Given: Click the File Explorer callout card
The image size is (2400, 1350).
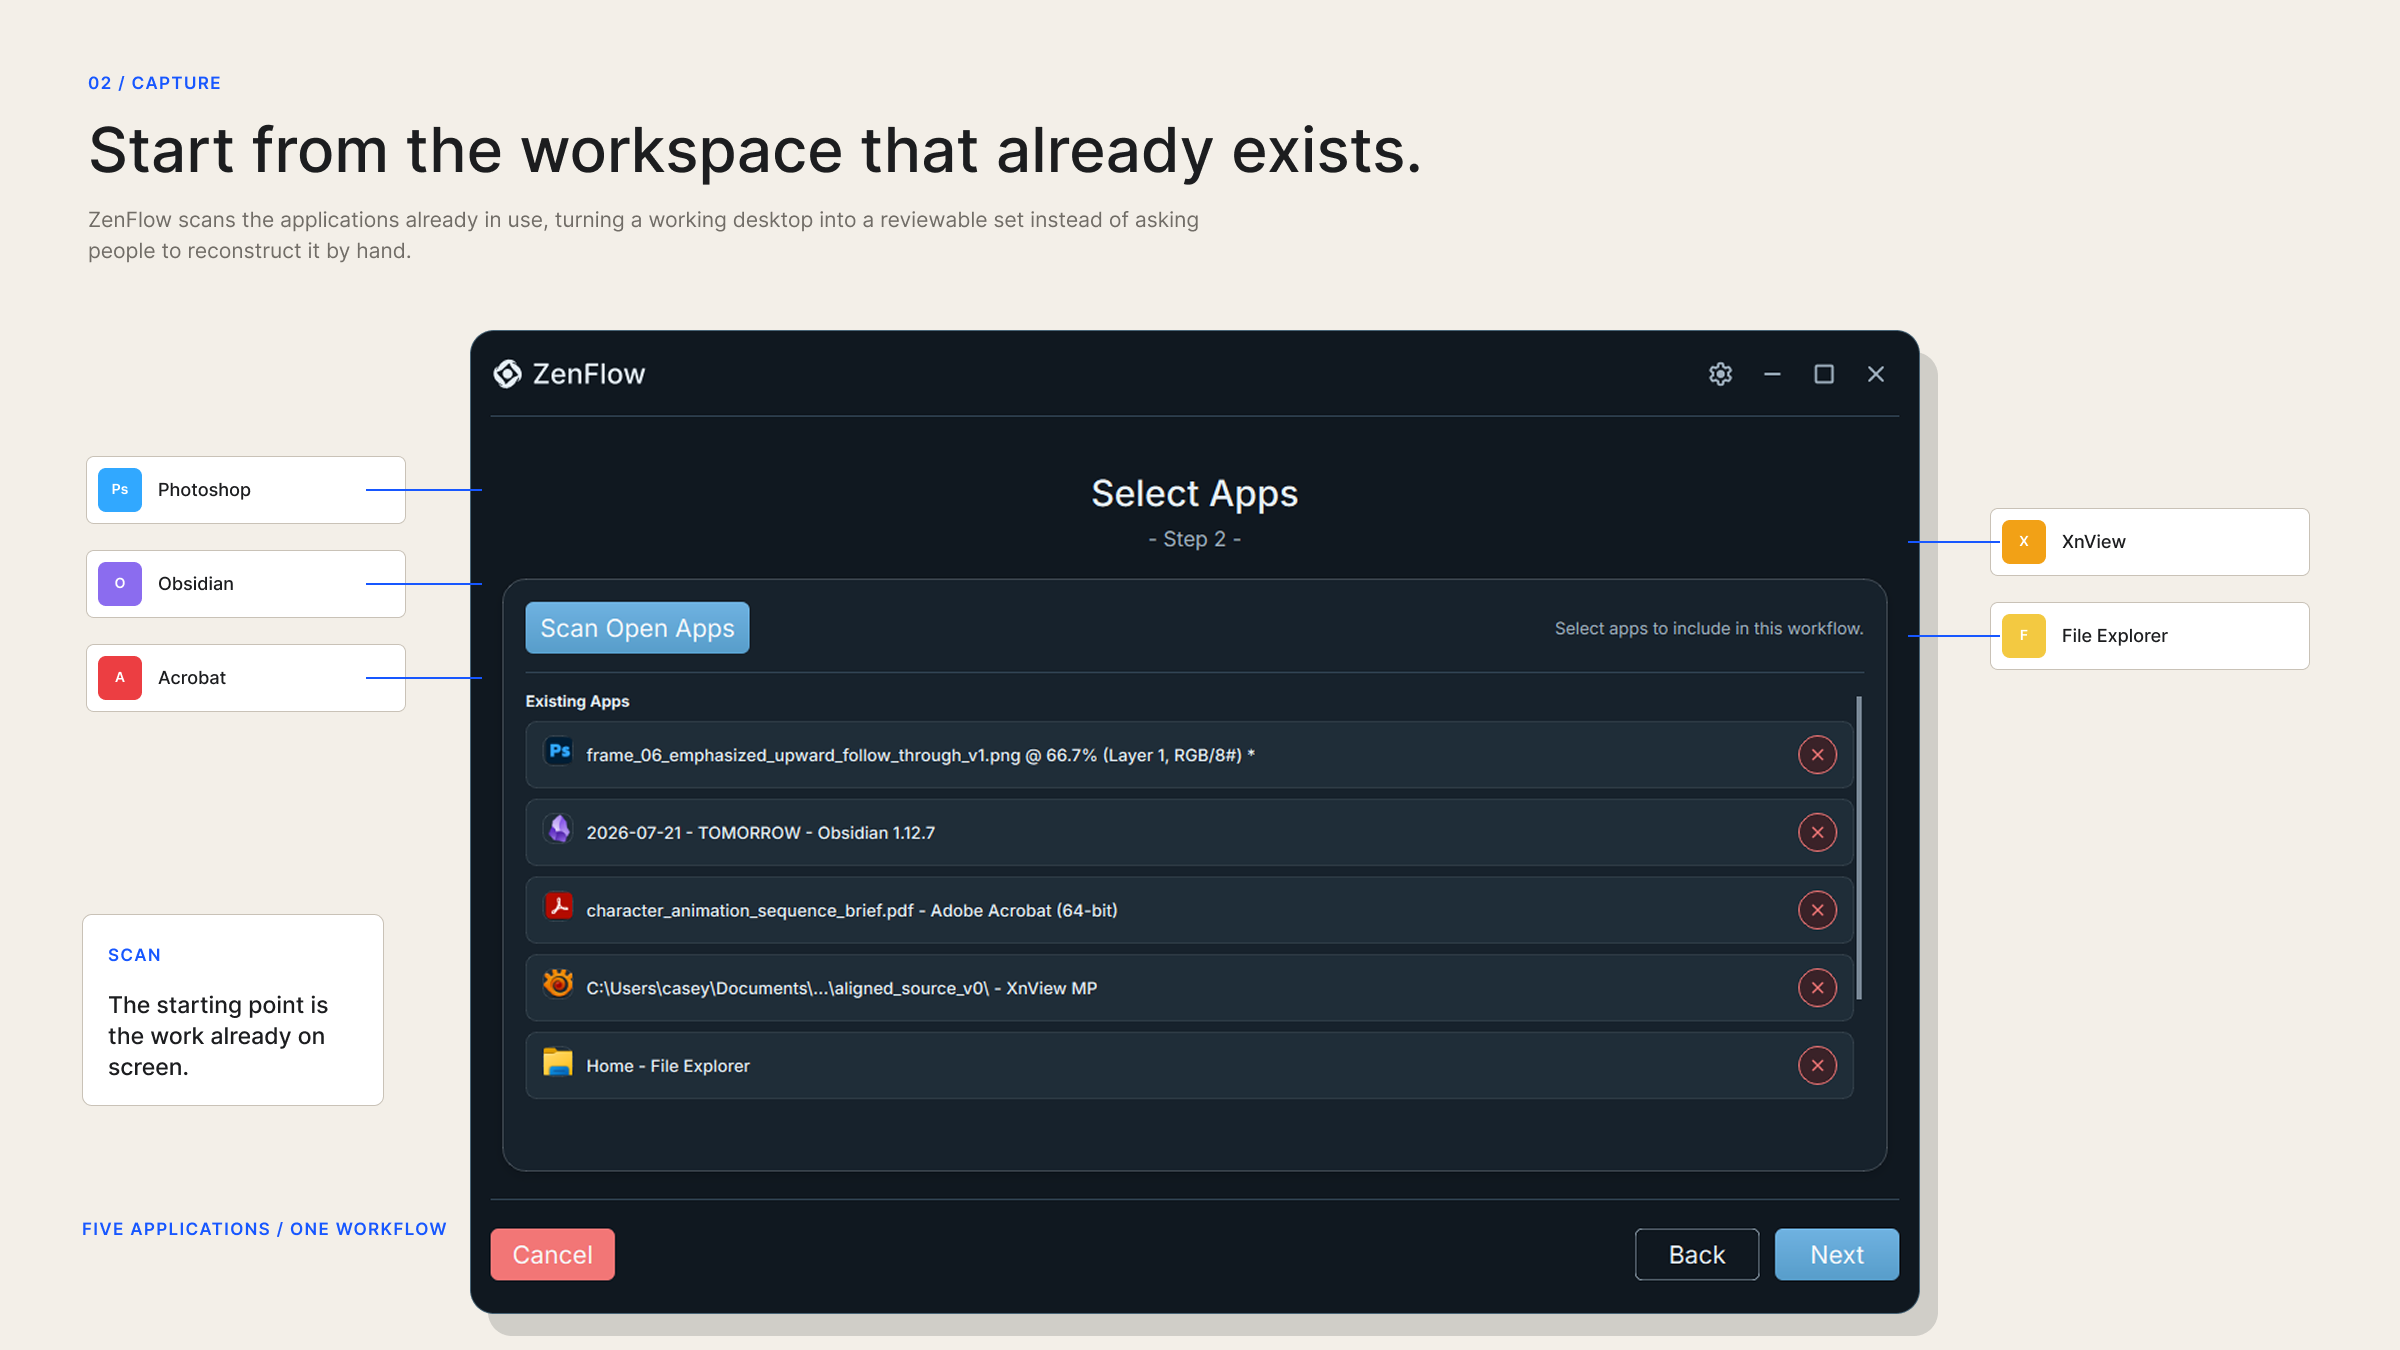Looking at the screenshot, I should [x=2149, y=636].
